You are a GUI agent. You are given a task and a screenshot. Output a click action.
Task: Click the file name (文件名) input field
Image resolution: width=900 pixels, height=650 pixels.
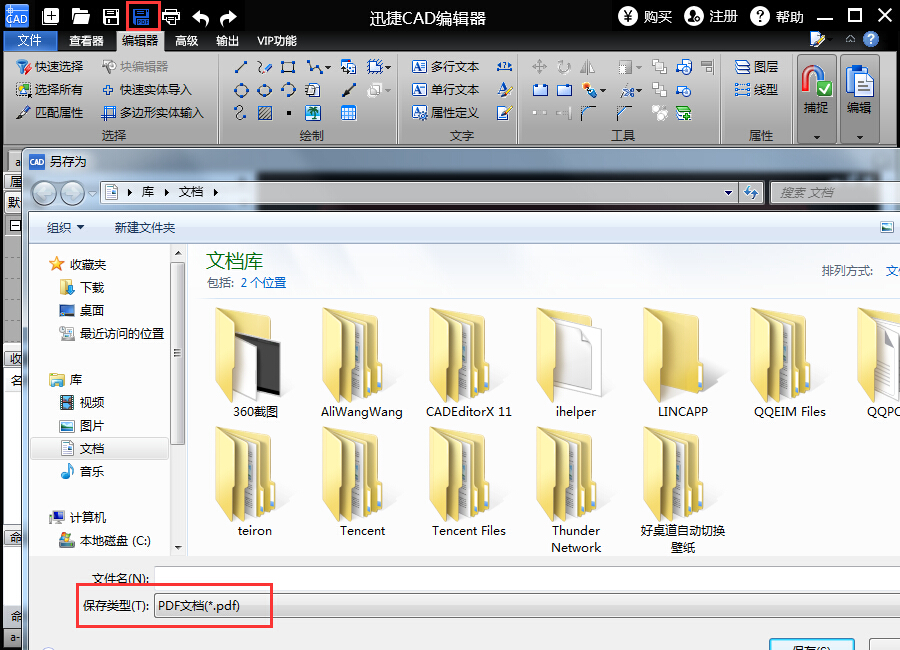tap(527, 578)
